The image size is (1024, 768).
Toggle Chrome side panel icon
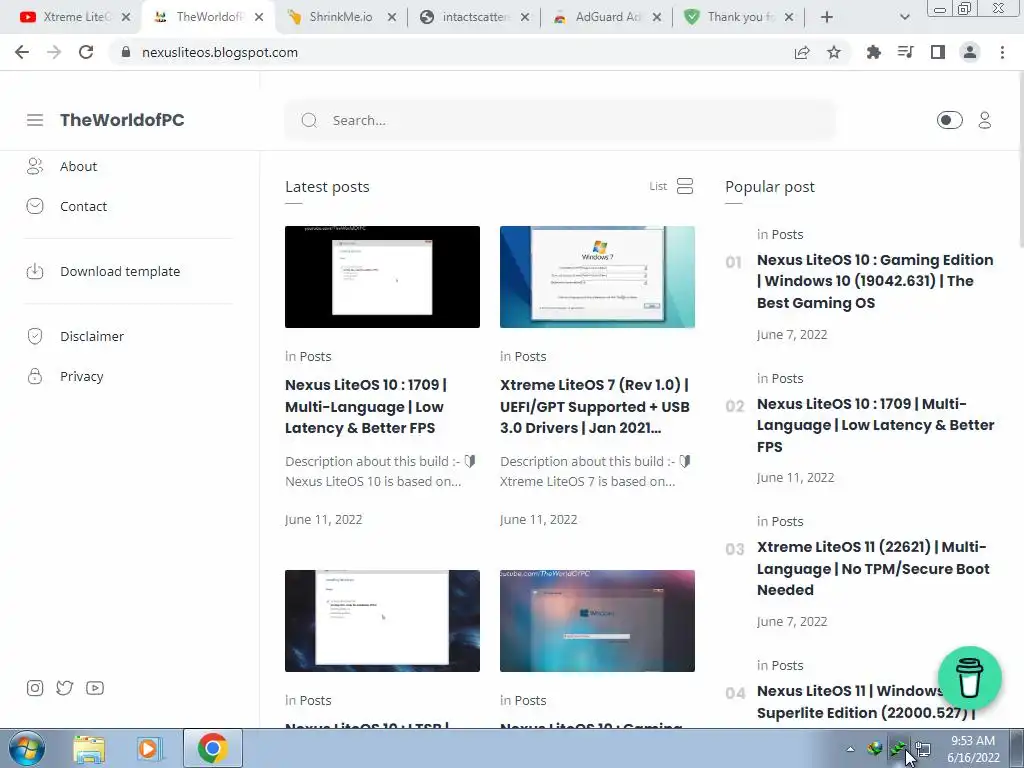pos(938,52)
